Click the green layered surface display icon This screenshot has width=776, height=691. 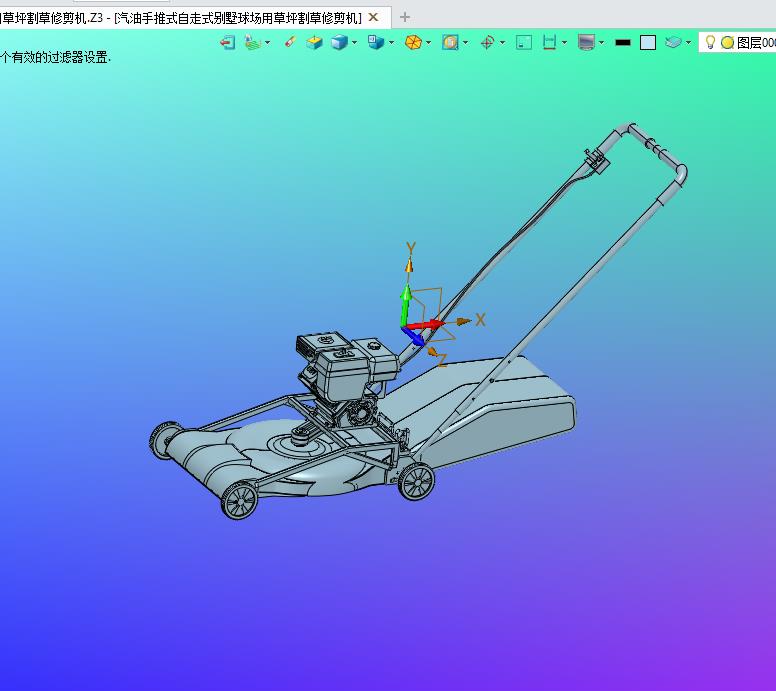click(x=252, y=43)
